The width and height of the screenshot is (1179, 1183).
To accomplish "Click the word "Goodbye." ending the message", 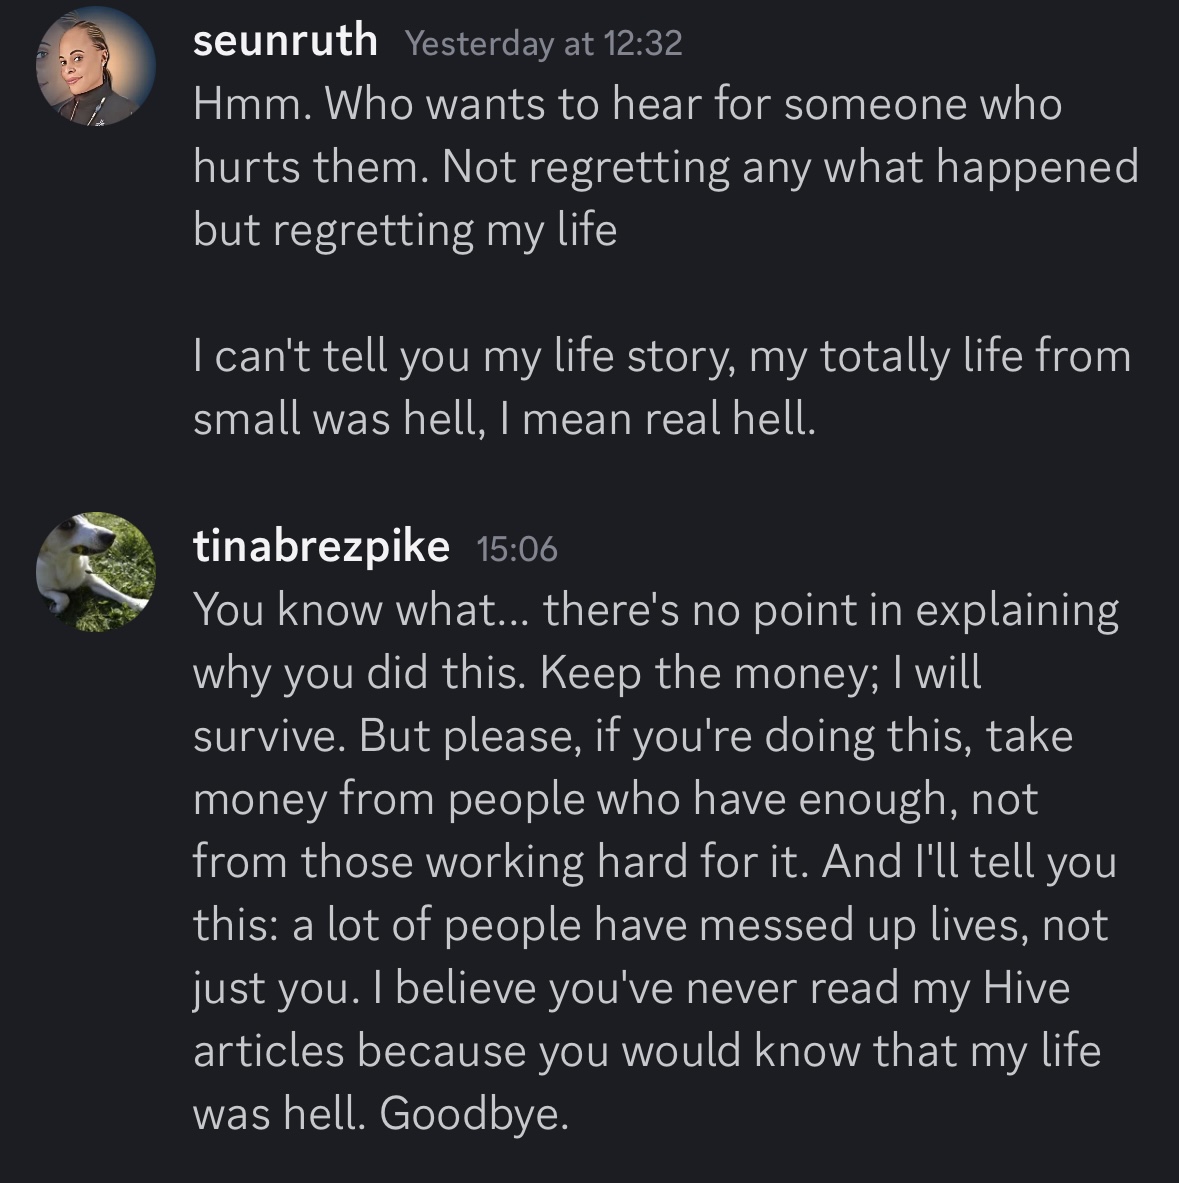I will [474, 1114].
